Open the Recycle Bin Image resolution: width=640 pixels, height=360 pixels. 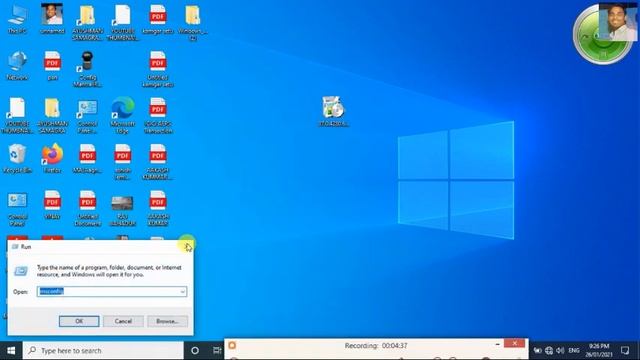(x=17, y=158)
